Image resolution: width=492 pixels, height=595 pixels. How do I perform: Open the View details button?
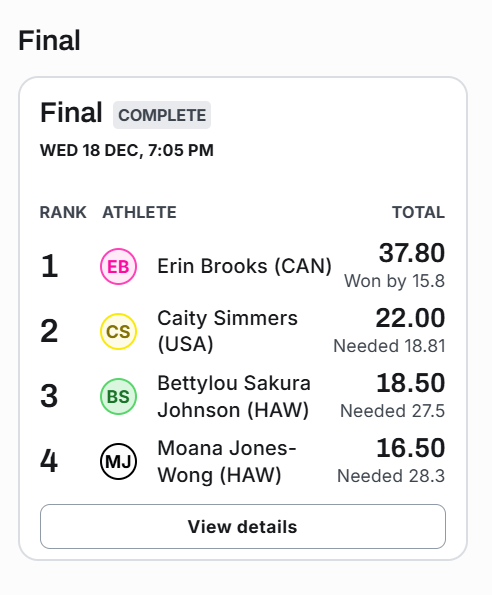click(243, 526)
